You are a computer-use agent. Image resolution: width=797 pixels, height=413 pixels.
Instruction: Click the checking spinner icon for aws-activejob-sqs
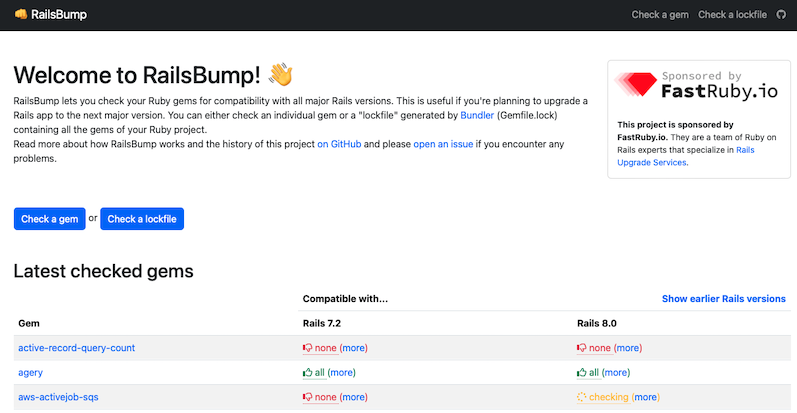coord(581,397)
